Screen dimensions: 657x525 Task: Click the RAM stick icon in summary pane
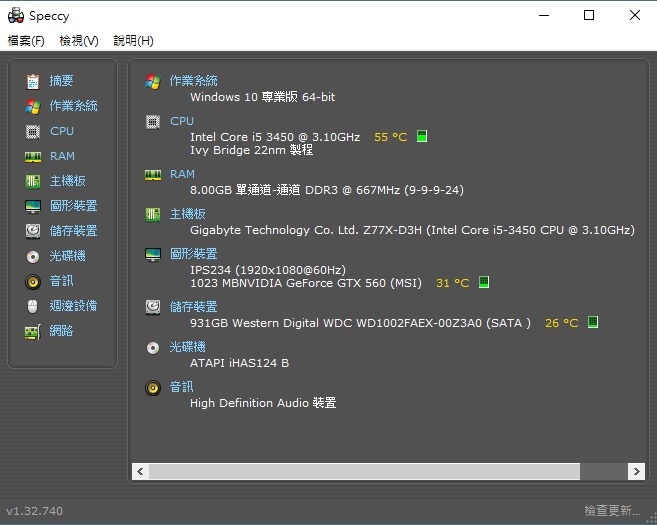pos(153,175)
